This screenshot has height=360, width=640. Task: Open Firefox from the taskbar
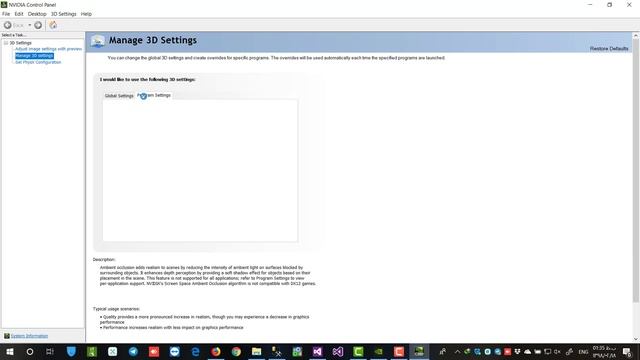point(216,351)
